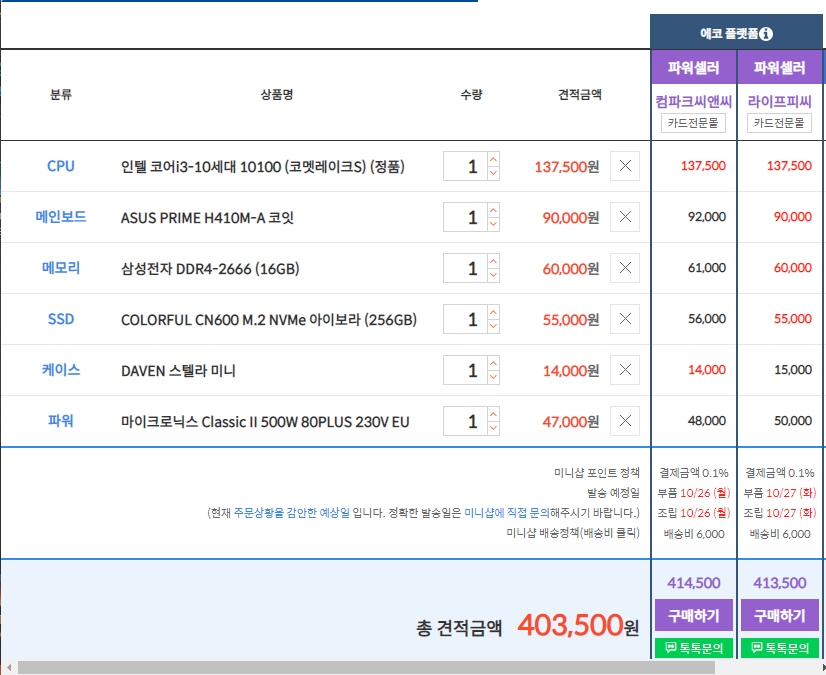Decrease the 메인보드 quantity
The height and width of the screenshot is (675, 826).
[493, 224]
